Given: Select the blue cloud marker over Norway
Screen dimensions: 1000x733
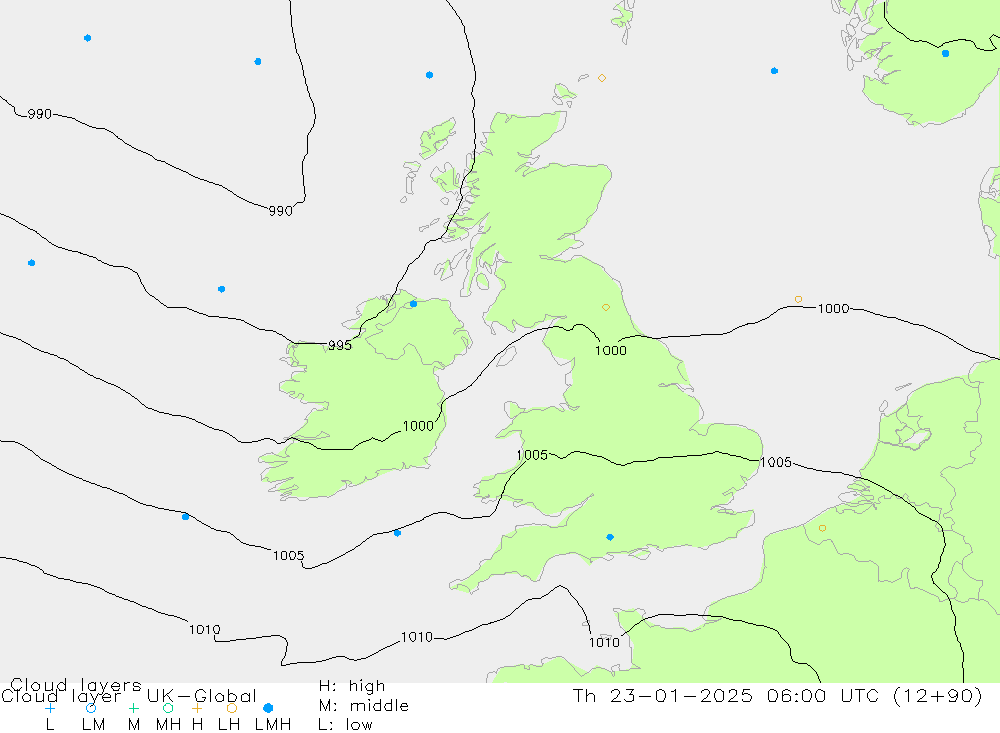Looking at the screenshot, I should click(945, 54).
